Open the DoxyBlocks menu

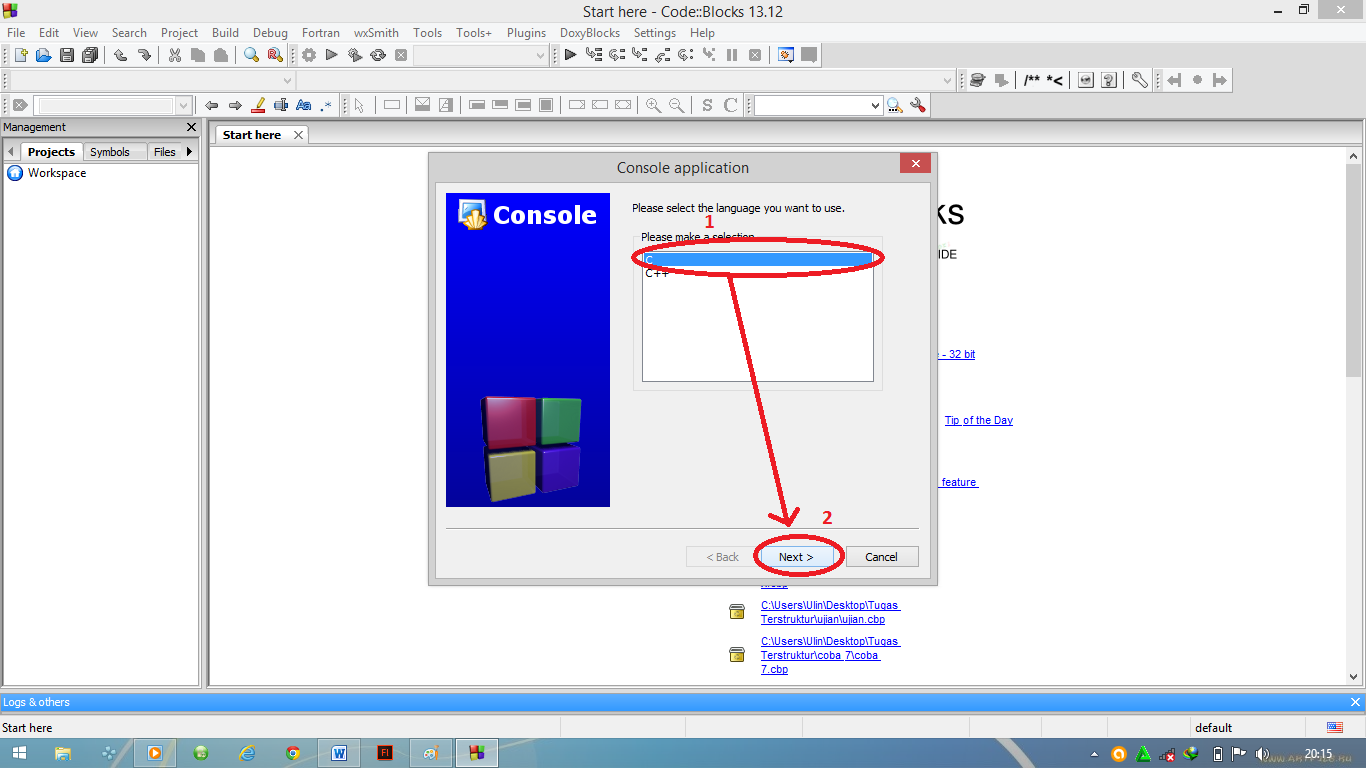[590, 33]
